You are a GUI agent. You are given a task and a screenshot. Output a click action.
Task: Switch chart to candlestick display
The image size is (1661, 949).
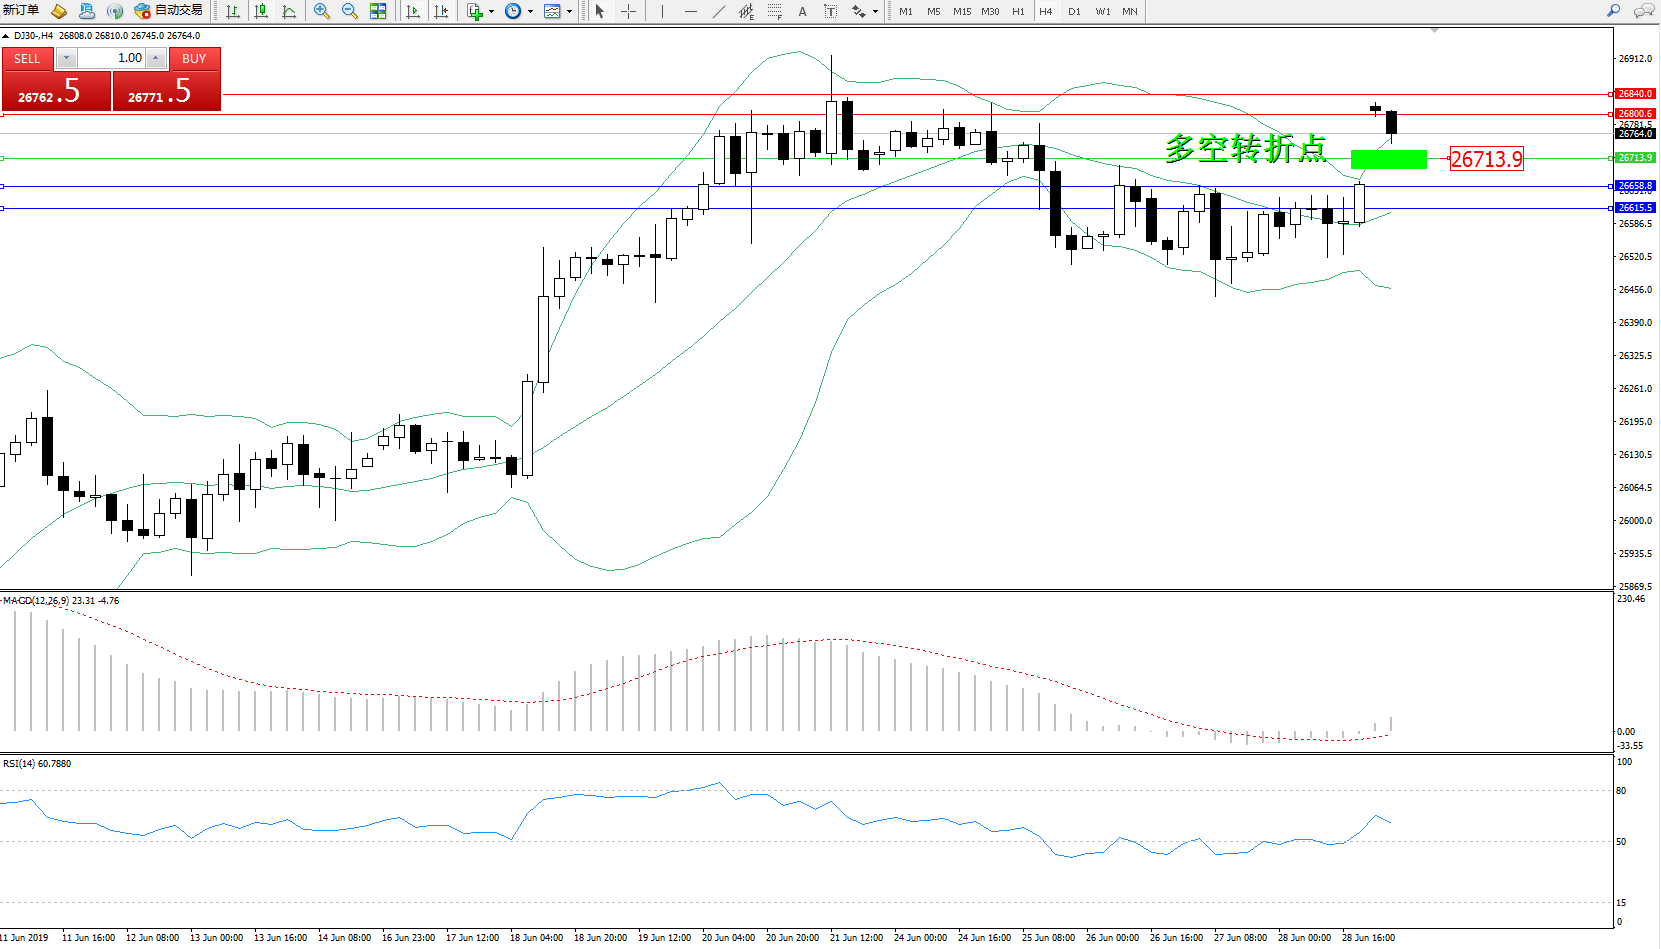coord(261,11)
